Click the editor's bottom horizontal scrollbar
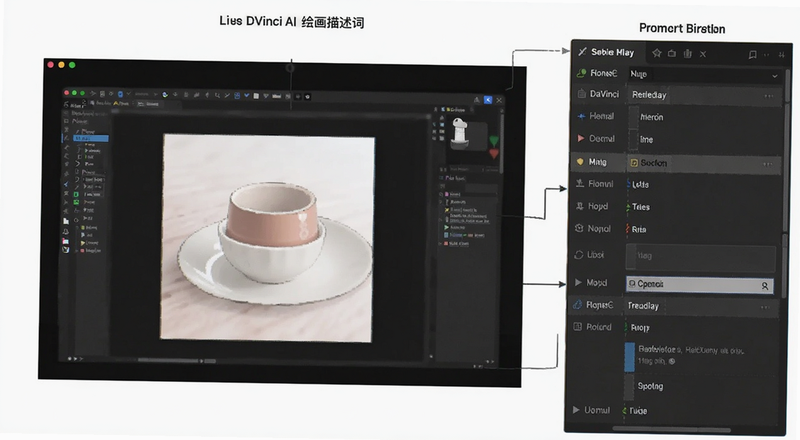This screenshot has width=800, height=440. coord(177,360)
